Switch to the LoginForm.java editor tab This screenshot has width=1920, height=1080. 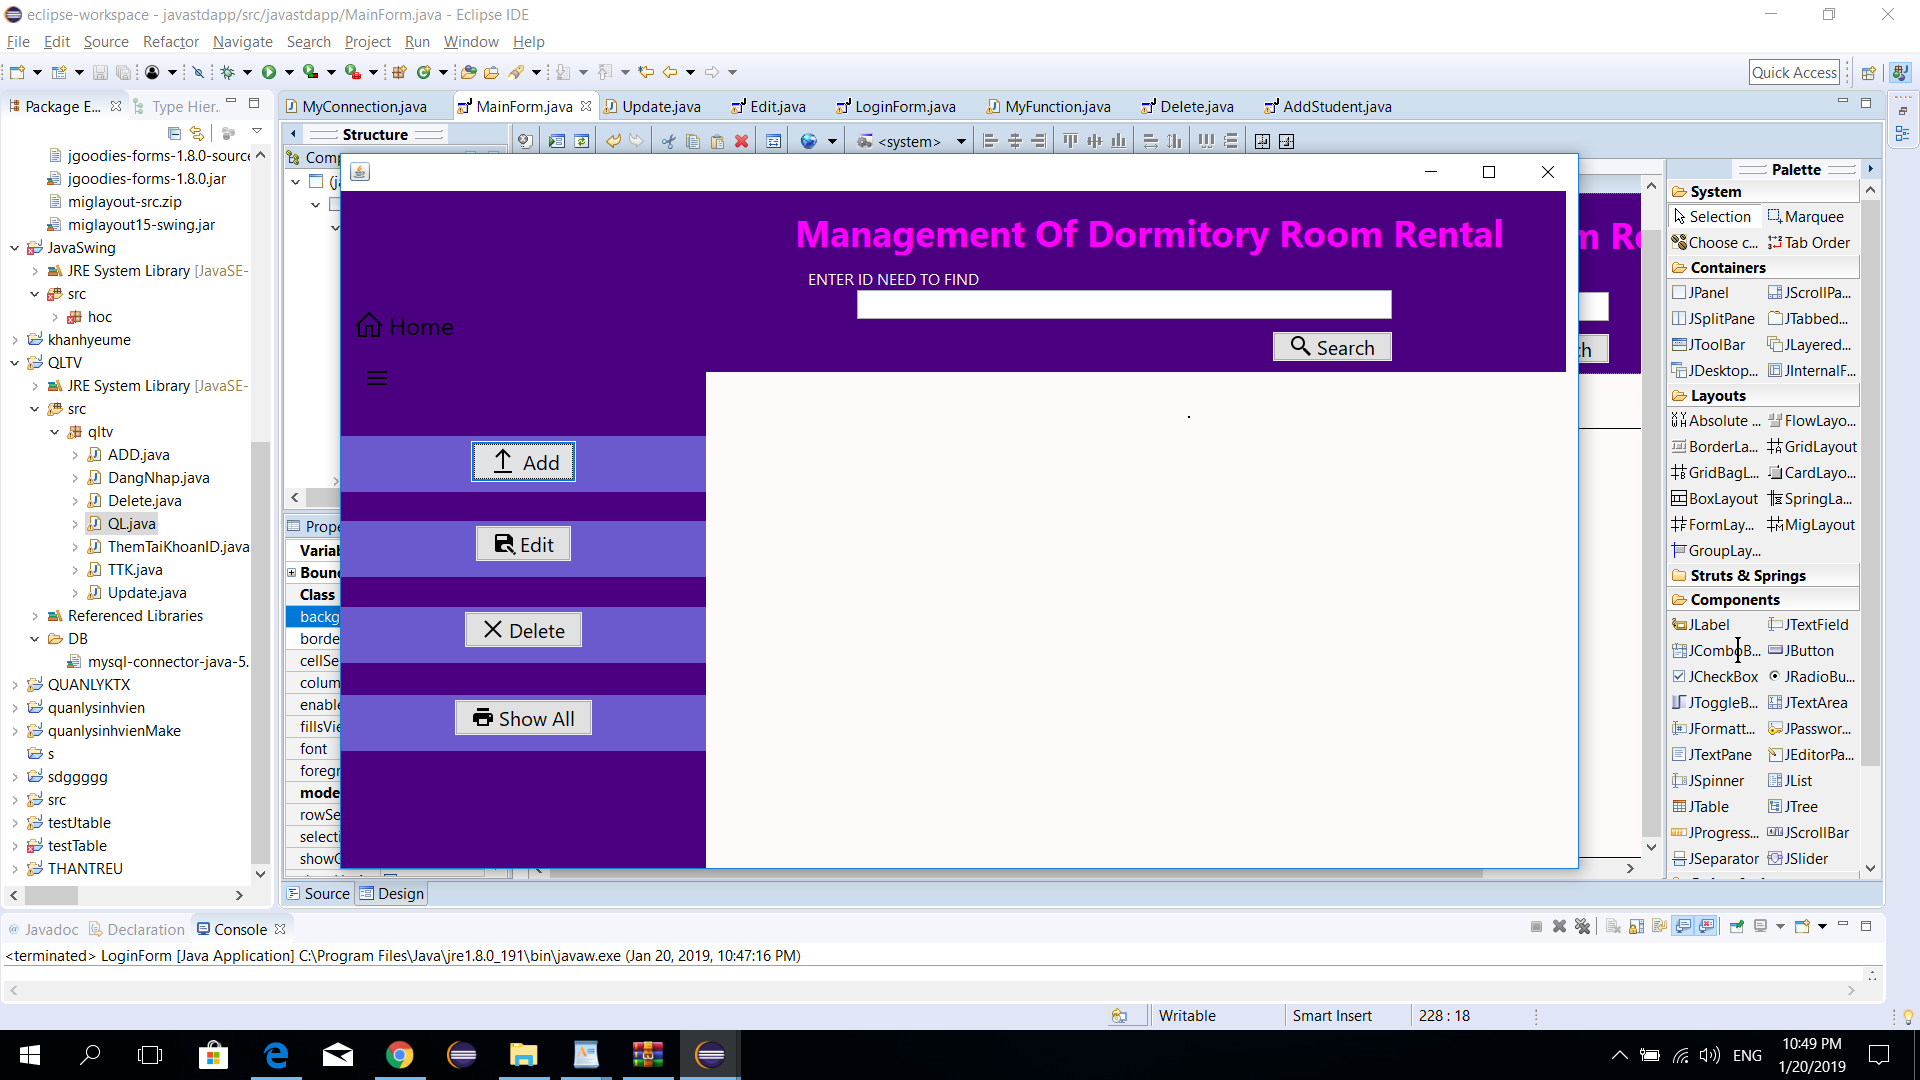point(903,107)
